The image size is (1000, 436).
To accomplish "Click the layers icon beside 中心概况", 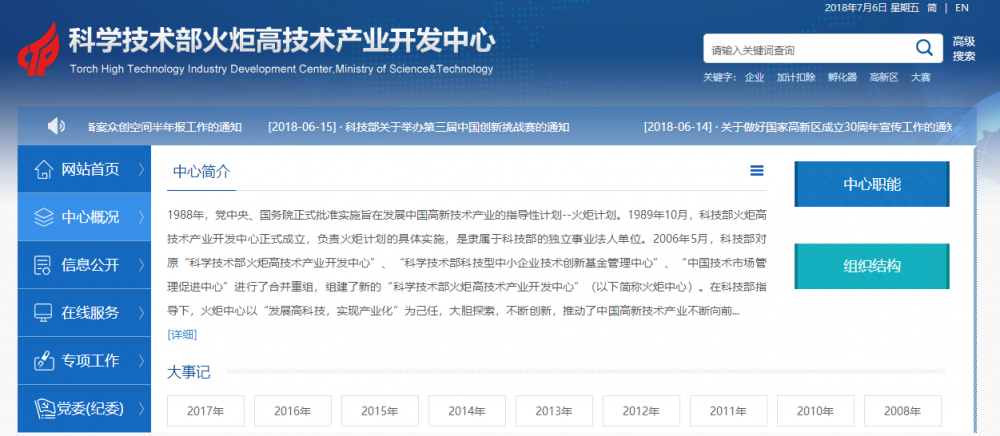I will (43, 217).
